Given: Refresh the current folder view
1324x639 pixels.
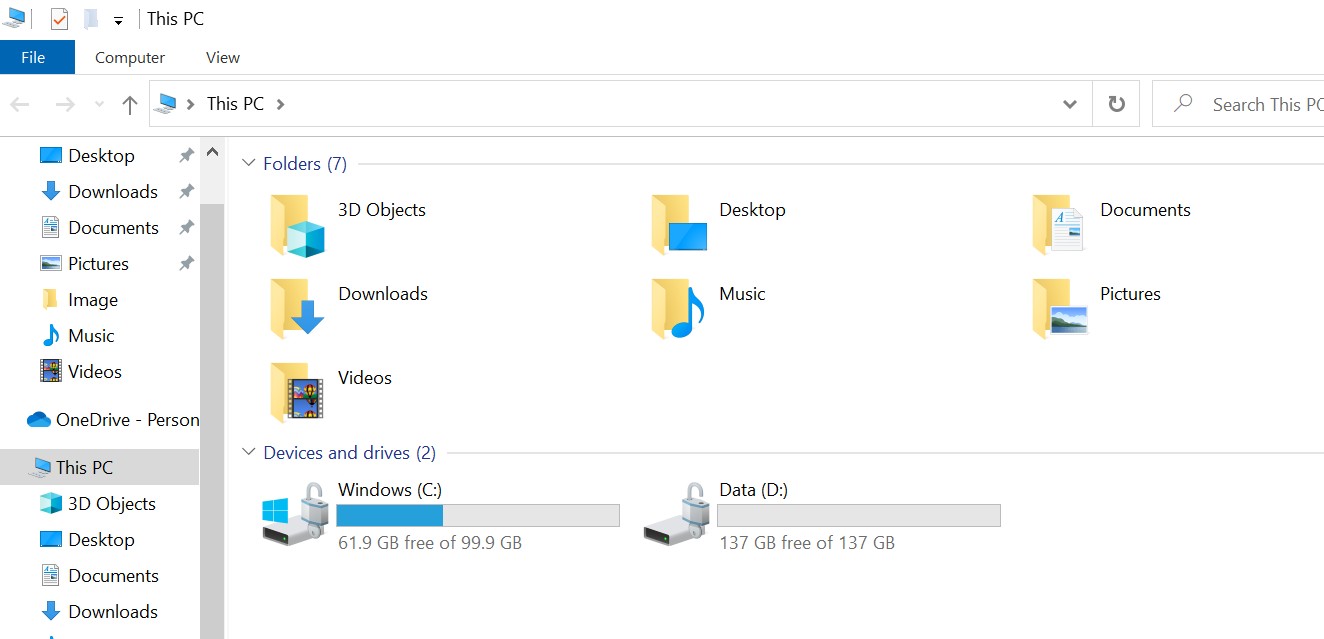Looking at the screenshot, I should pos(1116,103).
